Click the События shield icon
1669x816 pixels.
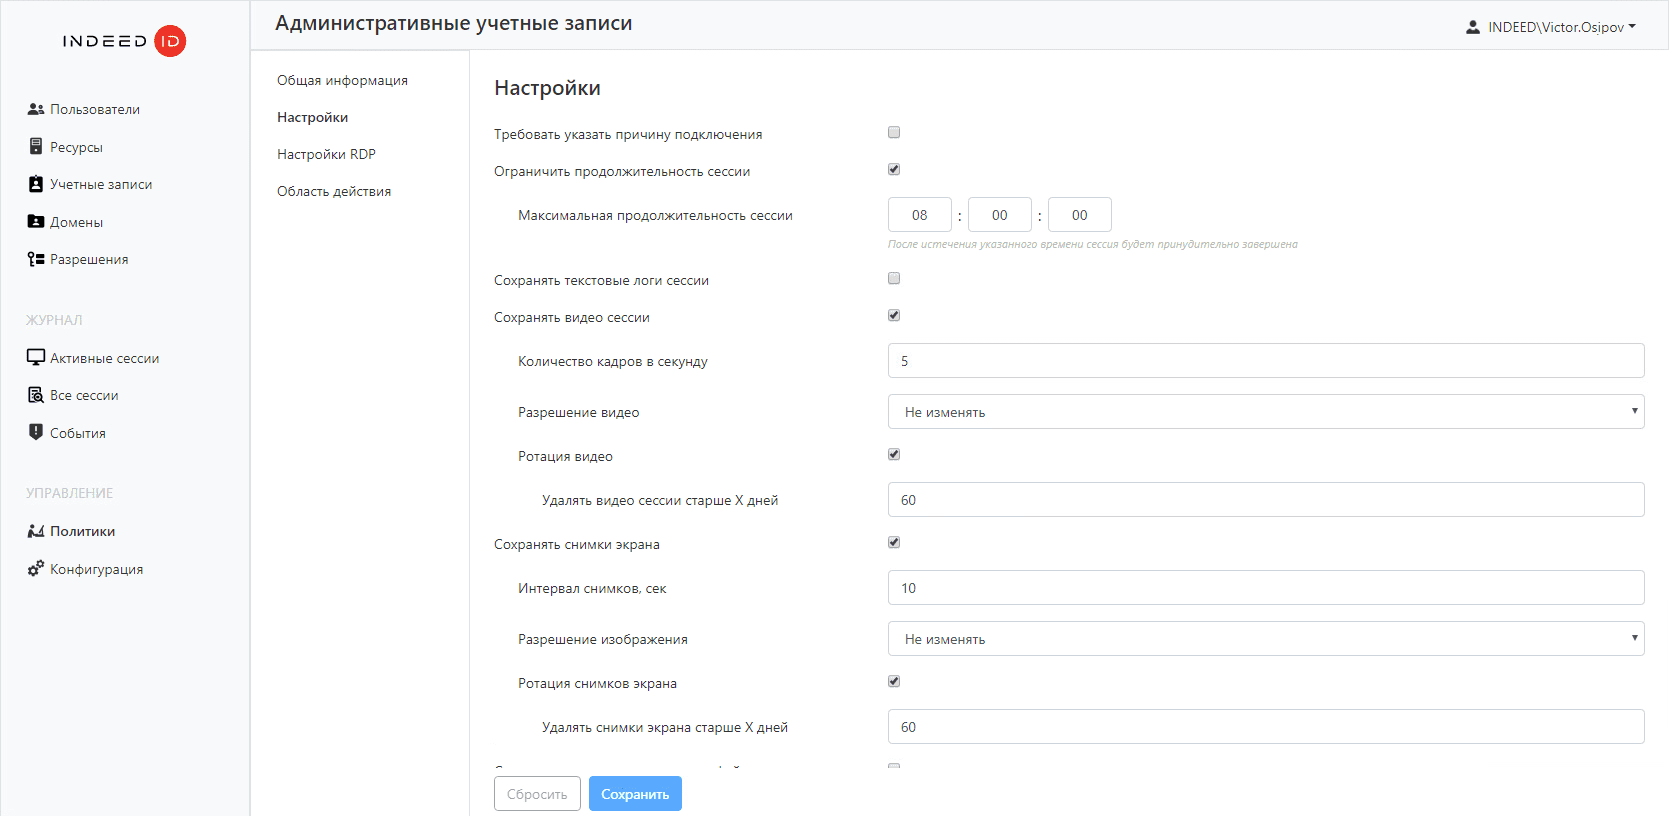pos(35,432)
